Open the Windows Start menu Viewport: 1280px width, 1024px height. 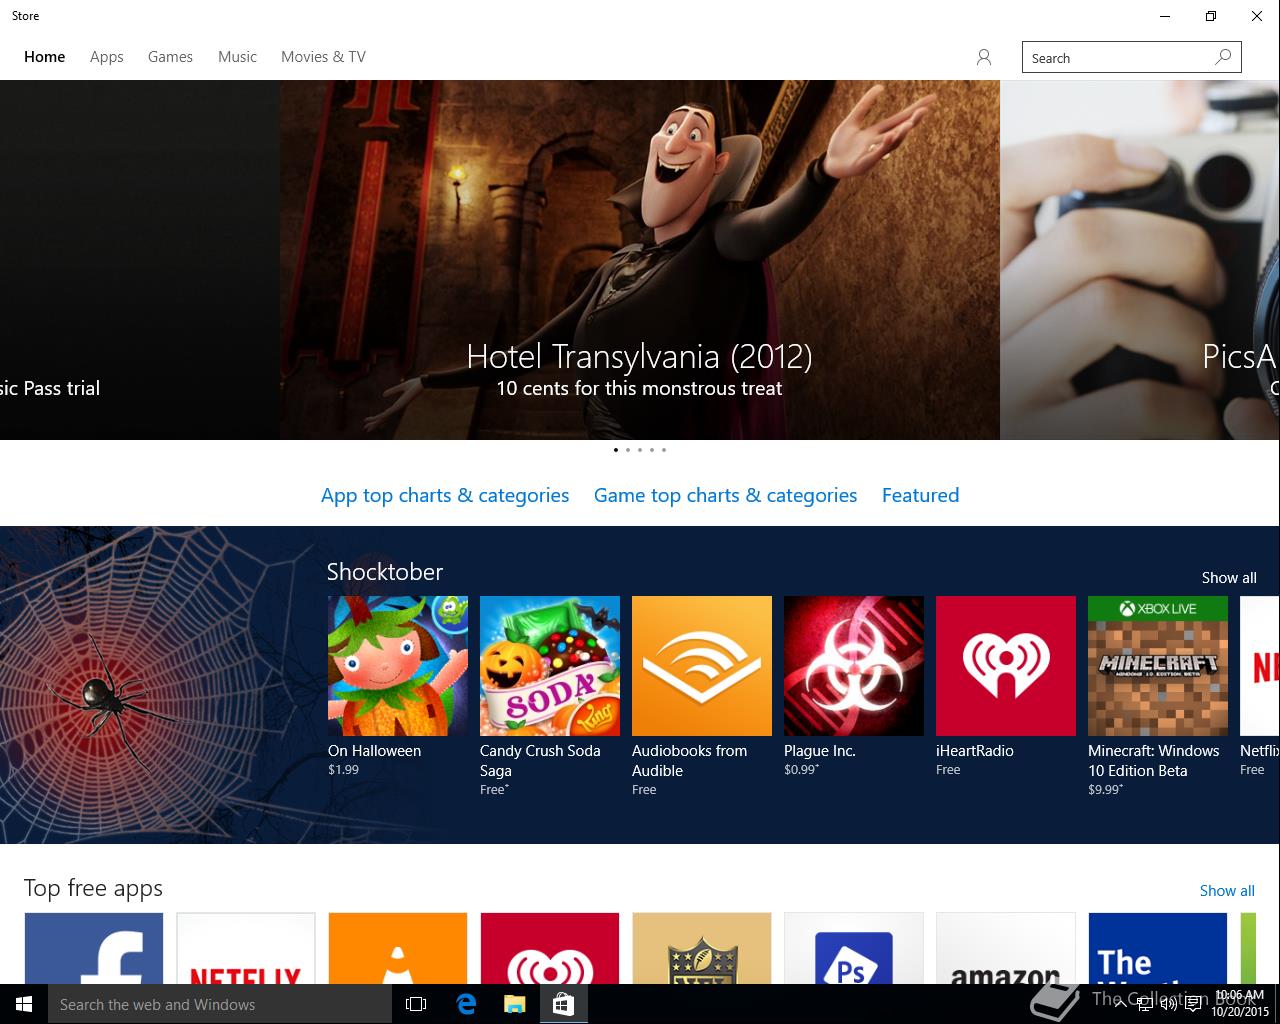click(x=24, y=1004)
